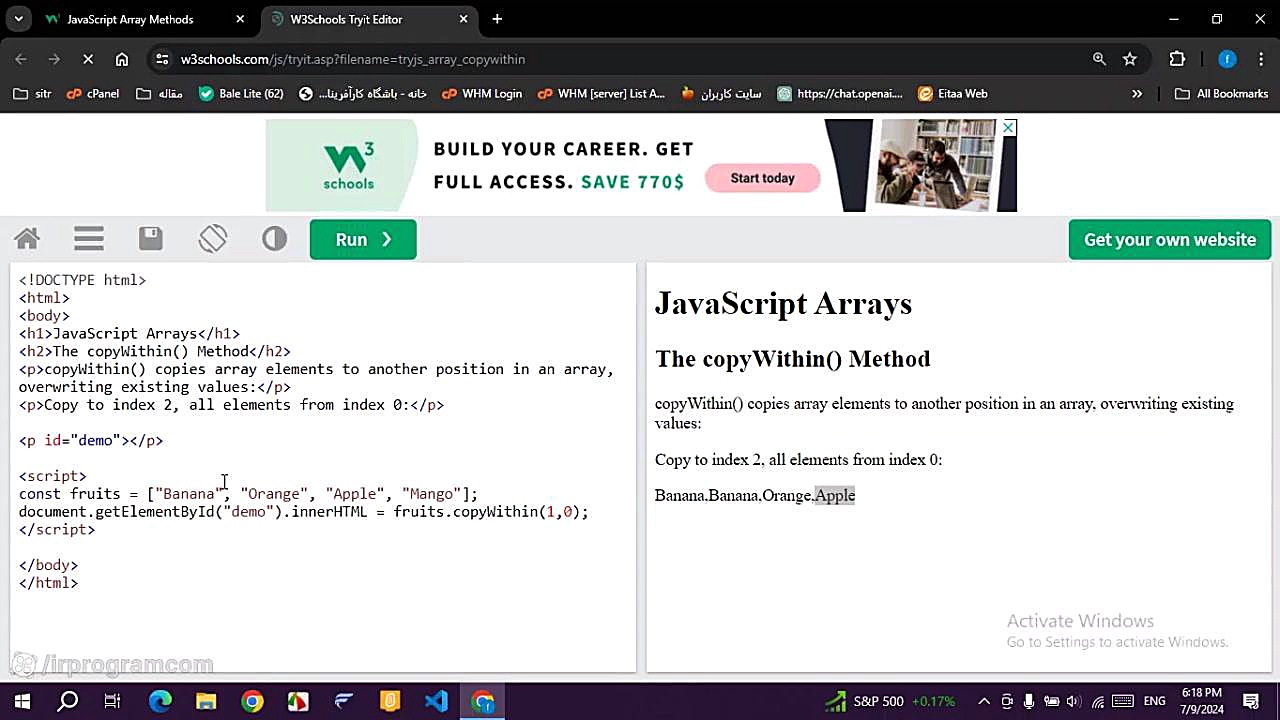The height and width of the screenshot is (720, 1280).
Task: Open the Eitaa Web bookmark
Action: (x=953, y=93)
